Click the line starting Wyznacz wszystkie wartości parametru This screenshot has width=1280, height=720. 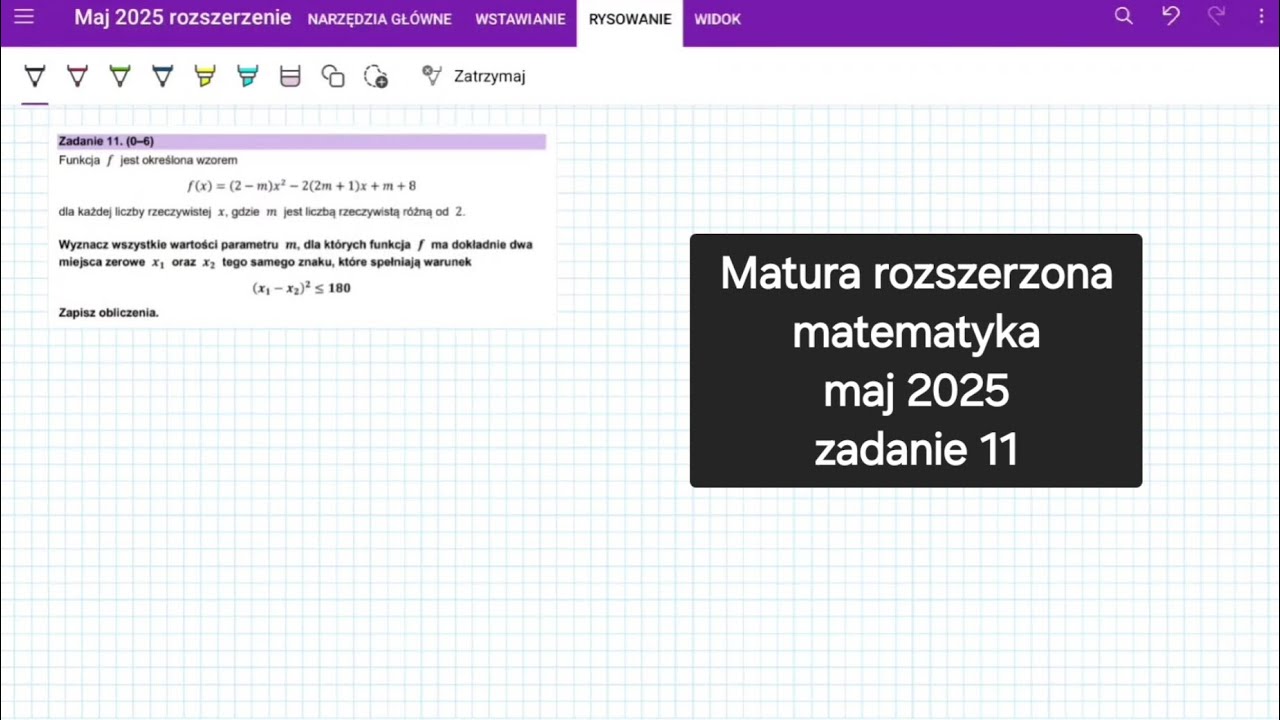pyautogui.click(x=295, y=244)
